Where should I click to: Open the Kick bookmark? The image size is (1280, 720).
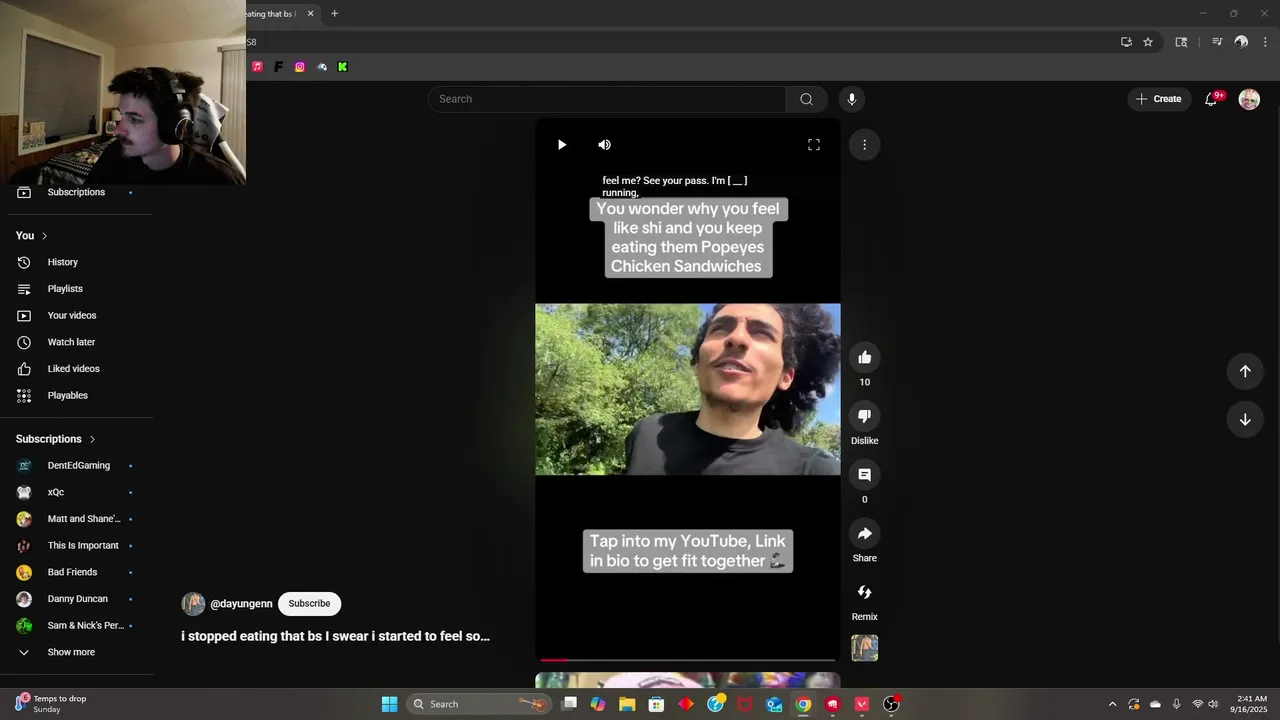pyautogui.click(x=343, y=67)
